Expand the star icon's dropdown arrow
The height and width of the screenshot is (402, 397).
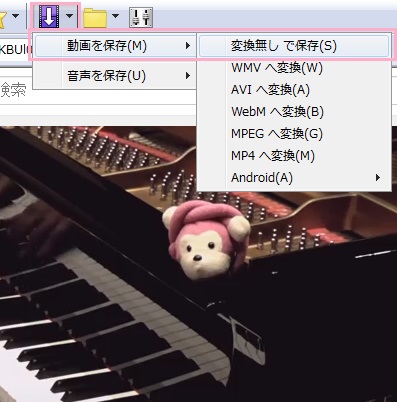pyautogui.click(x=15, y=16)
